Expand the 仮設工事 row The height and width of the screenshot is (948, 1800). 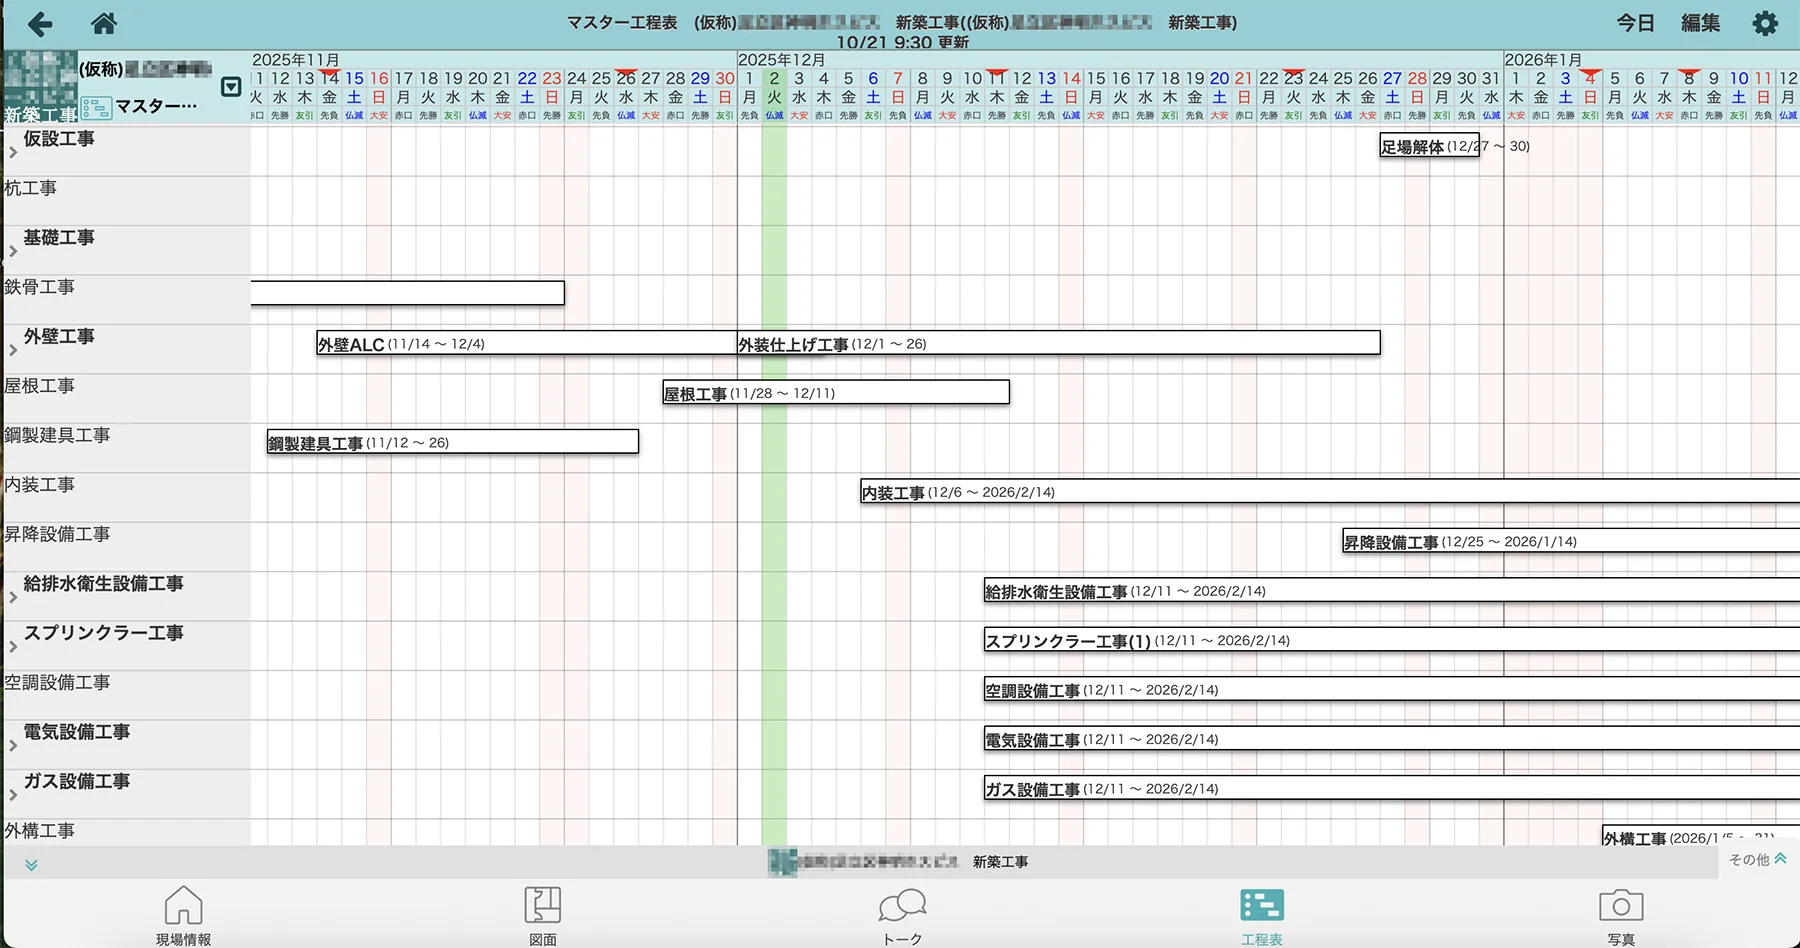coord(13,153)
